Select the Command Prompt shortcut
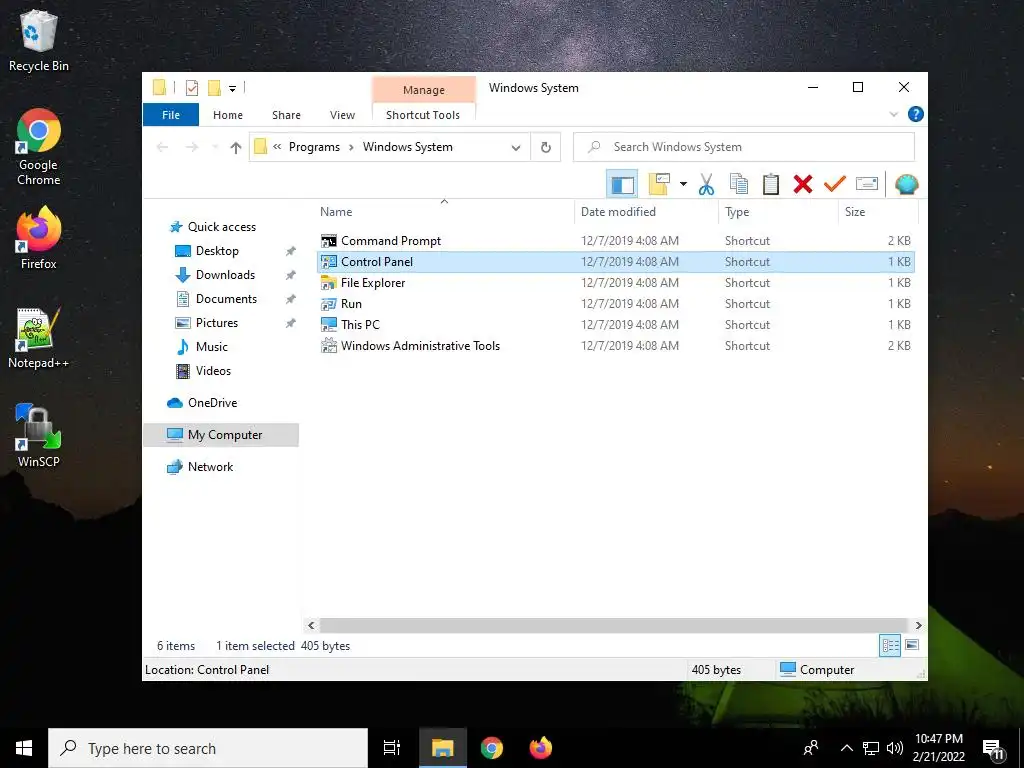The image size is (1024, 768). [615, 241]
